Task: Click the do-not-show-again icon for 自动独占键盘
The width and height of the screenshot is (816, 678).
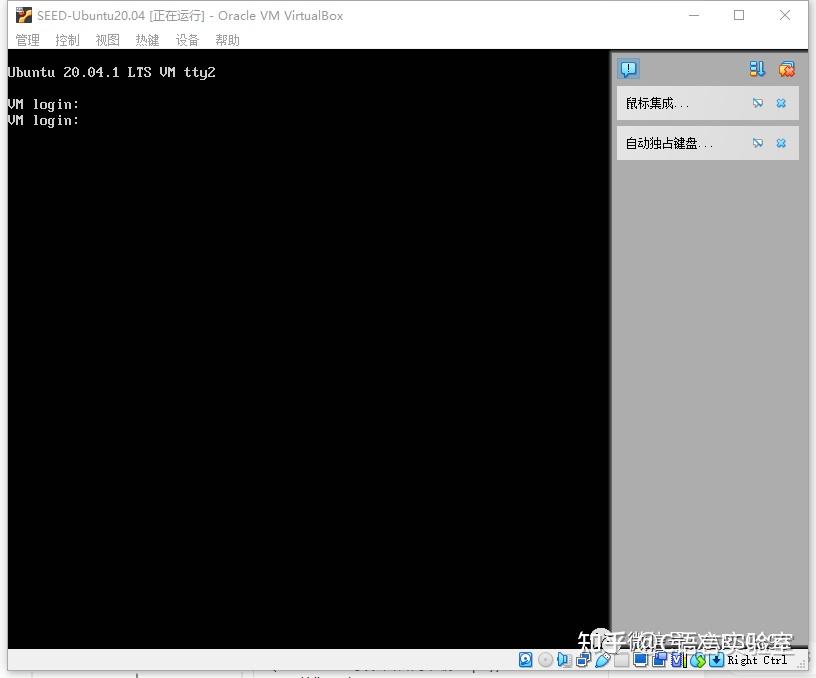Action: 758,143
